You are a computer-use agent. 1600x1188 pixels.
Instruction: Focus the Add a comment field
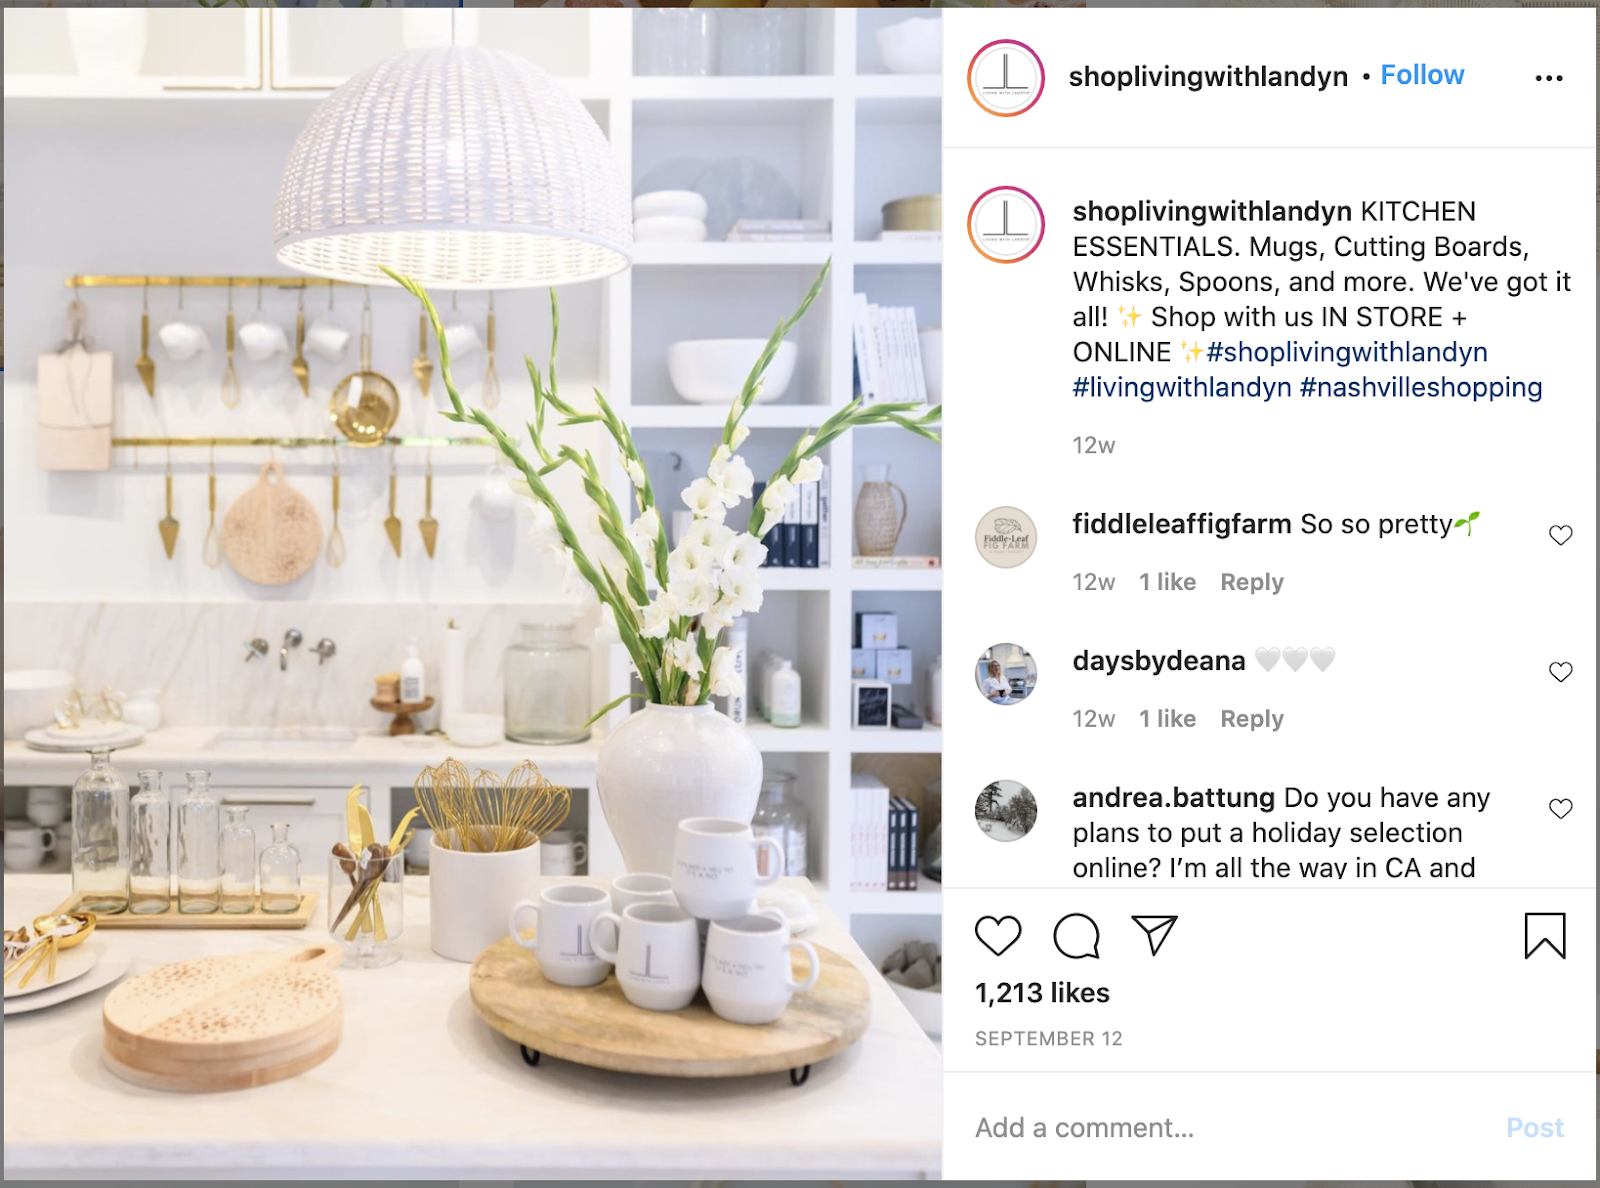[x=1230, y=1128]
